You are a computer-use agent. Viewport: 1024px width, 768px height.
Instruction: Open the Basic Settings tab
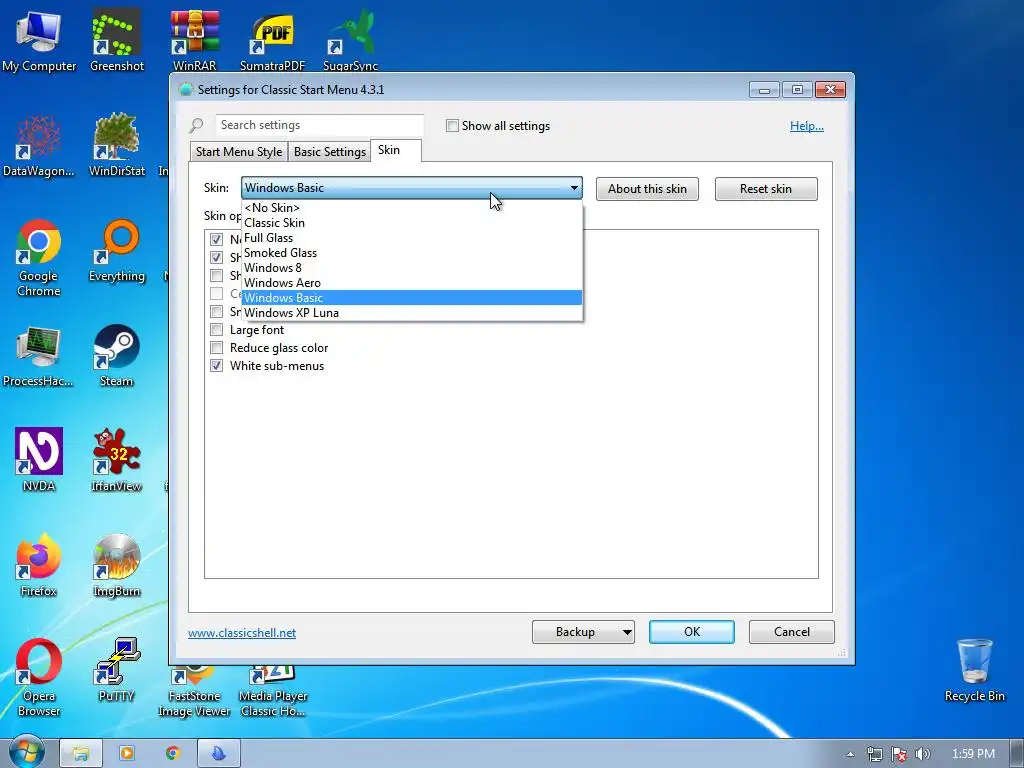tap(330, 152)
